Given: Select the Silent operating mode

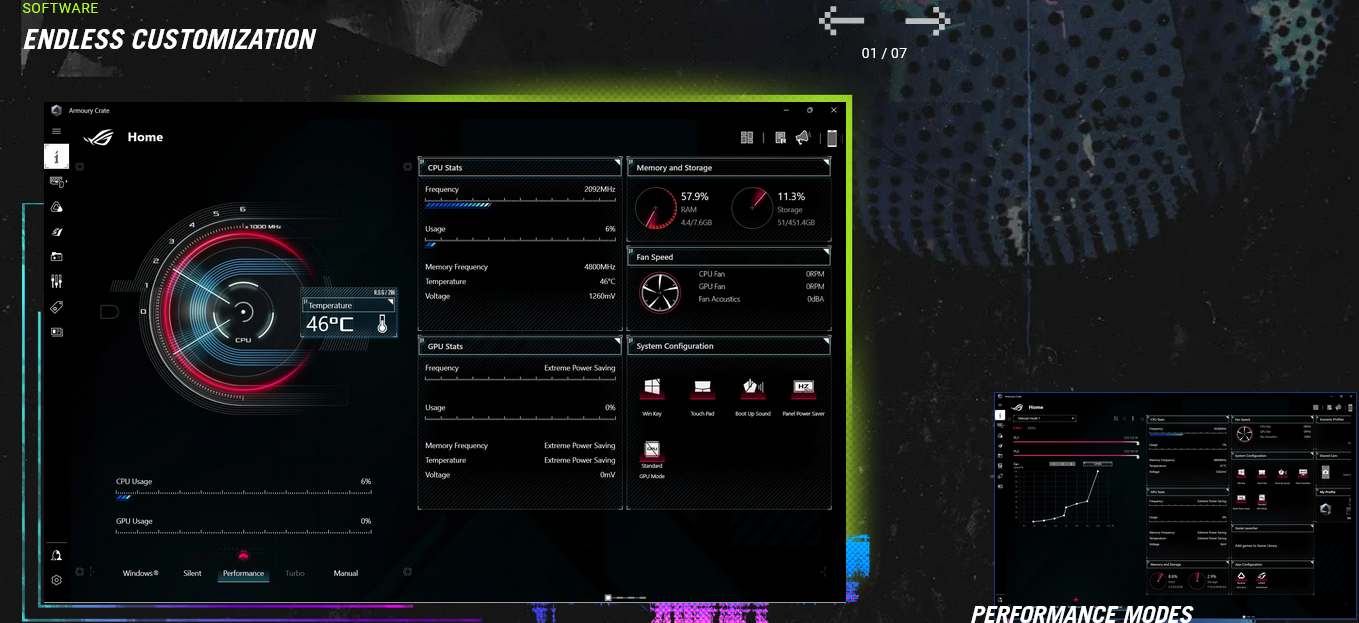Looking at the screenshot, I should click(192, 573).
